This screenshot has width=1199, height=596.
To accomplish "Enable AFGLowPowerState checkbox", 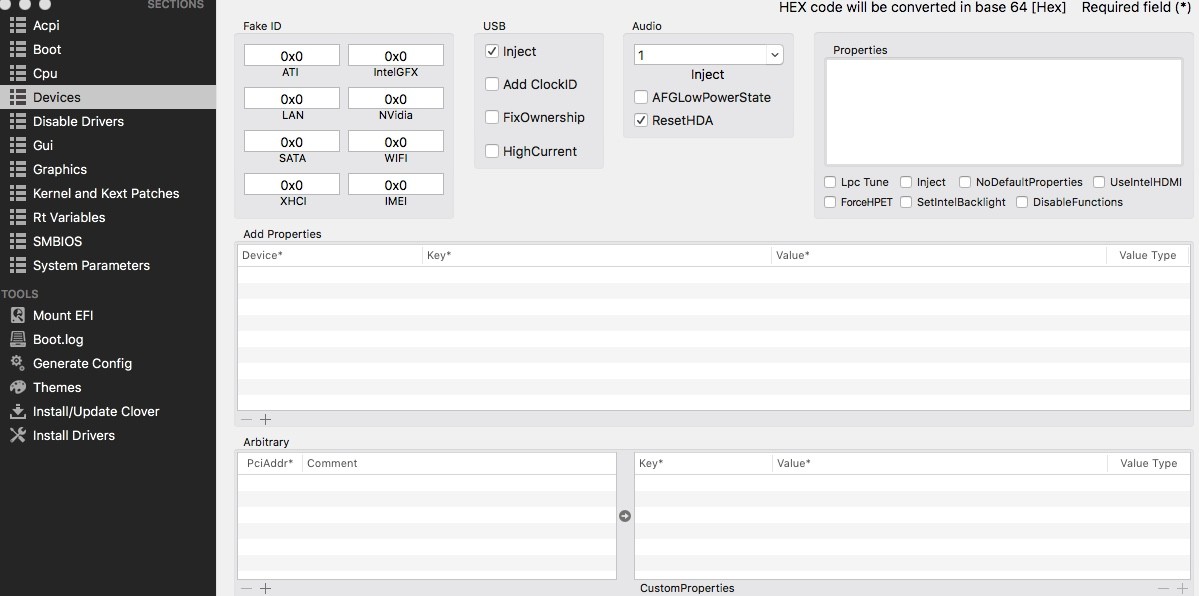I will (x=641, y=97).
